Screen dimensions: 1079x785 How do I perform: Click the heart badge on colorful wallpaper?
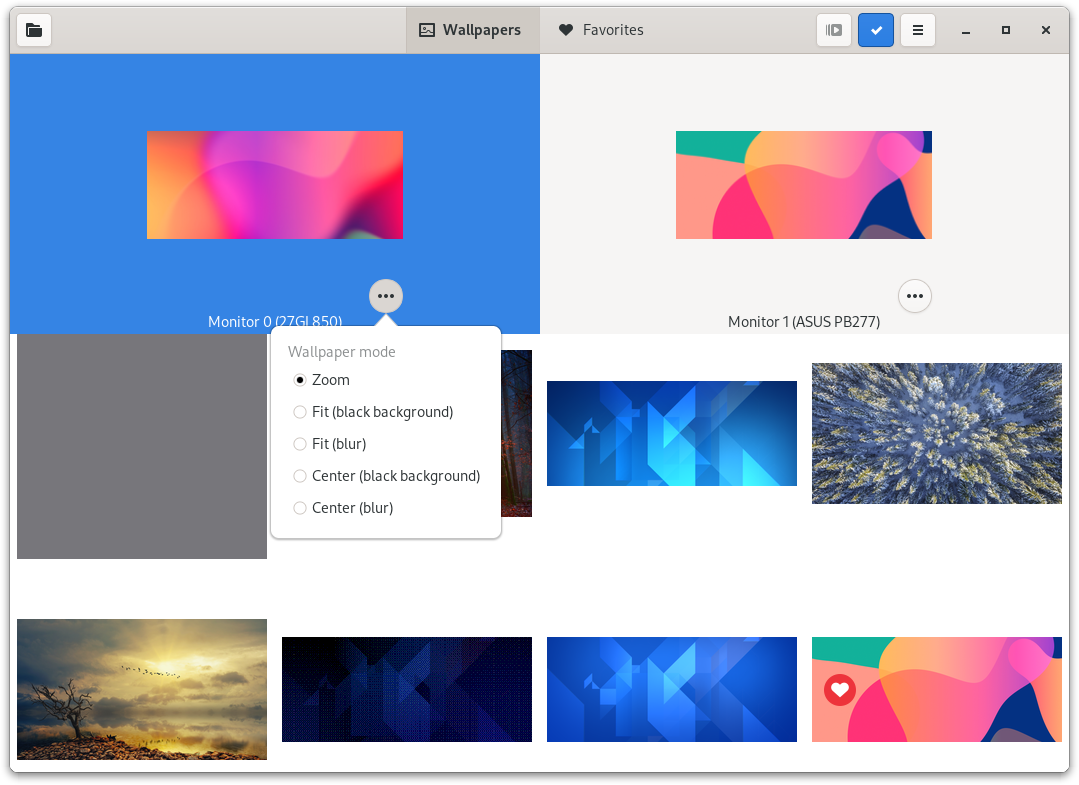pyautogui.click(x=840, y=689)
